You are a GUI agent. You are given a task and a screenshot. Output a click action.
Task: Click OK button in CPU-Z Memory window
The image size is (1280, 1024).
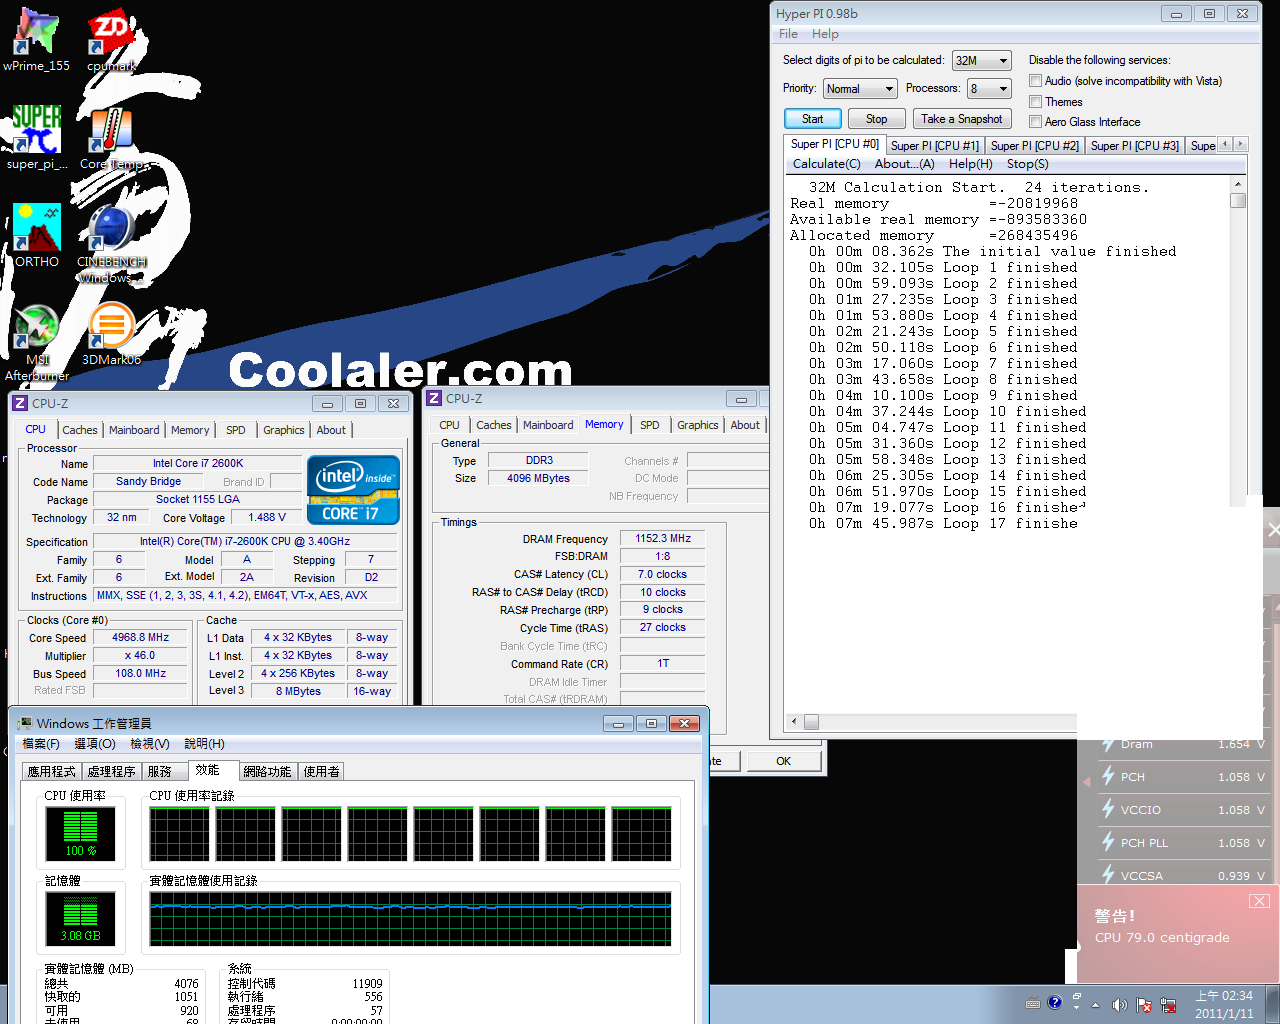784,761
